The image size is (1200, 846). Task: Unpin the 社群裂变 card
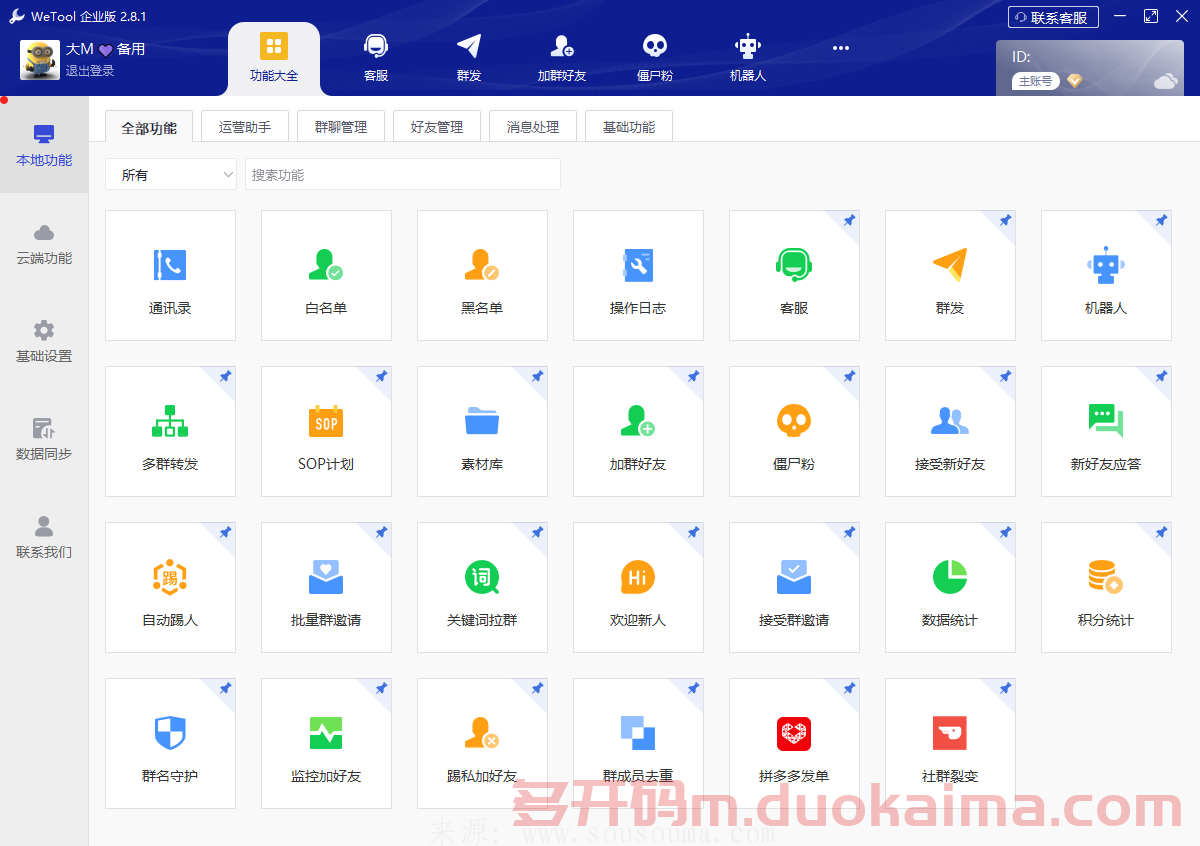pyautogui.click(x=1004, y=689)
